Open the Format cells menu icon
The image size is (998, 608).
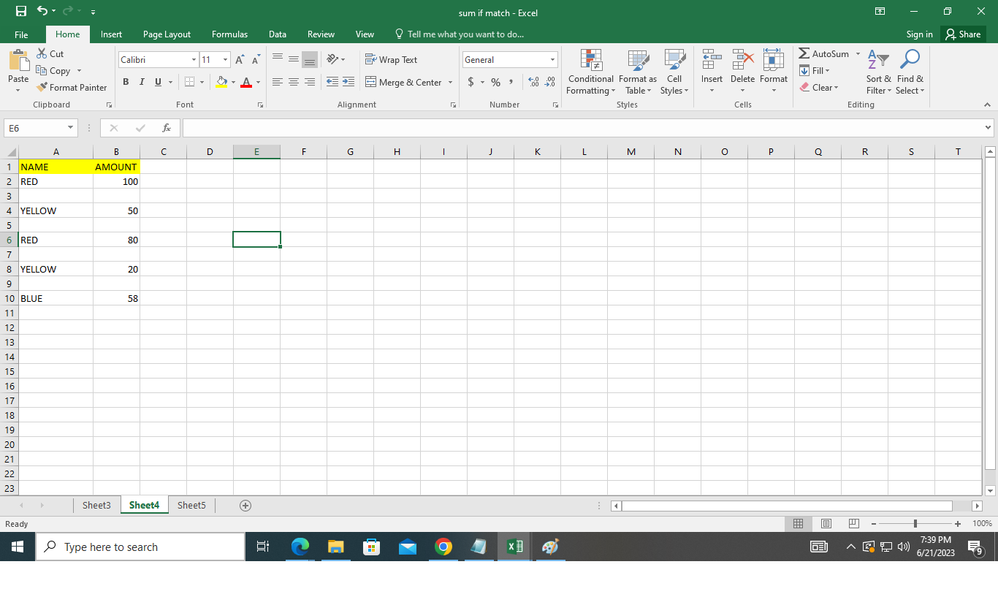point(773,59)
